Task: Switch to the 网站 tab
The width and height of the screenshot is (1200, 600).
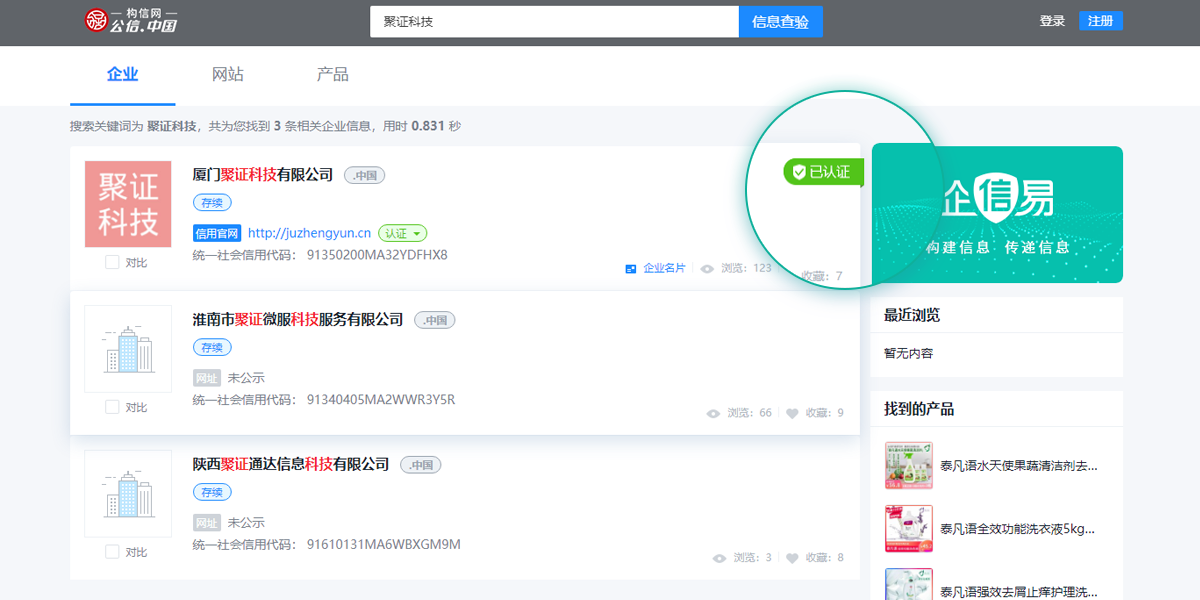Action: tap(228, 75)
